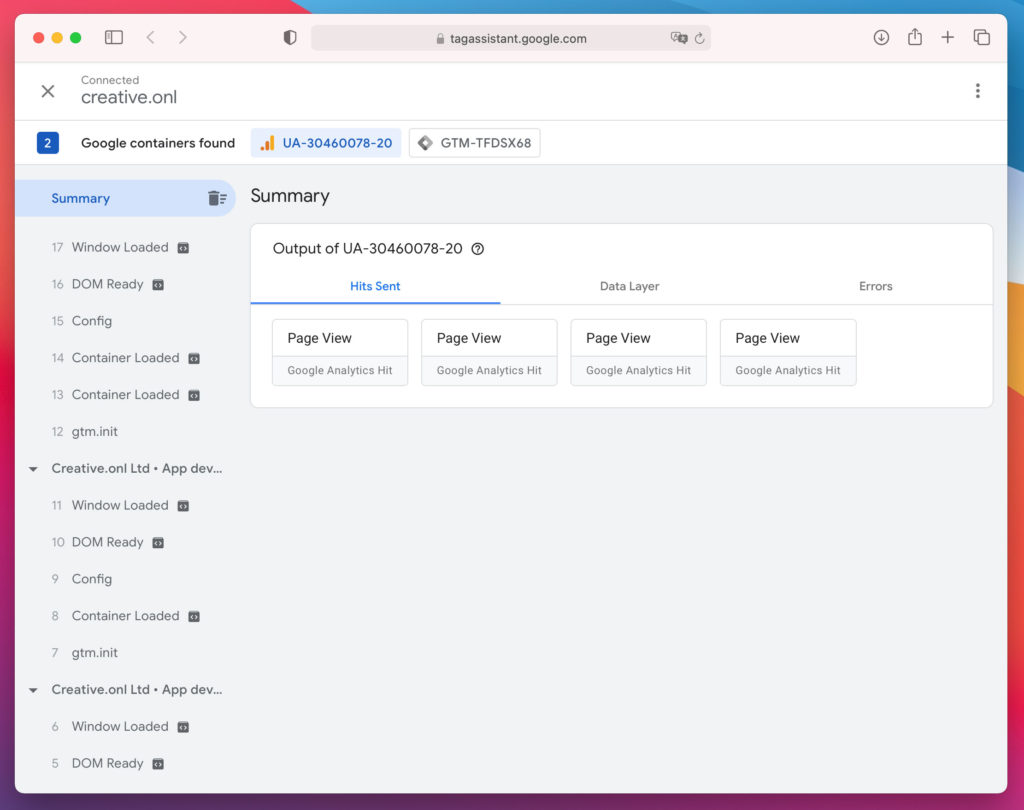Click the clear events icon beside Summary

(x=218, y=198)
